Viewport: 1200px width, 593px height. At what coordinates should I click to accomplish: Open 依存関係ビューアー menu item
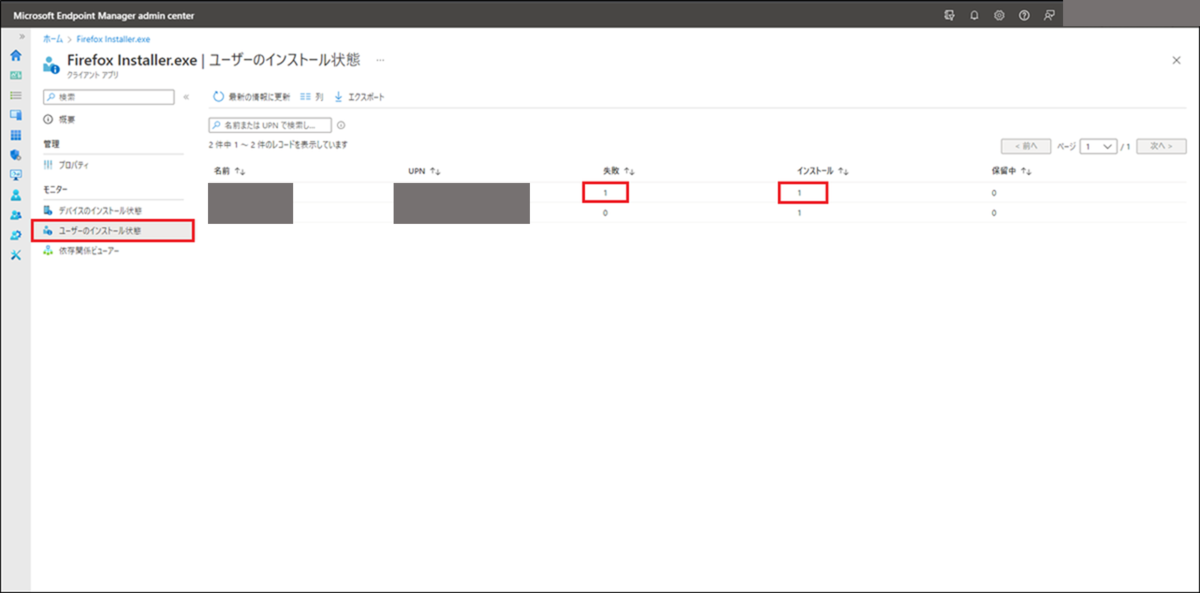[79, 251]
